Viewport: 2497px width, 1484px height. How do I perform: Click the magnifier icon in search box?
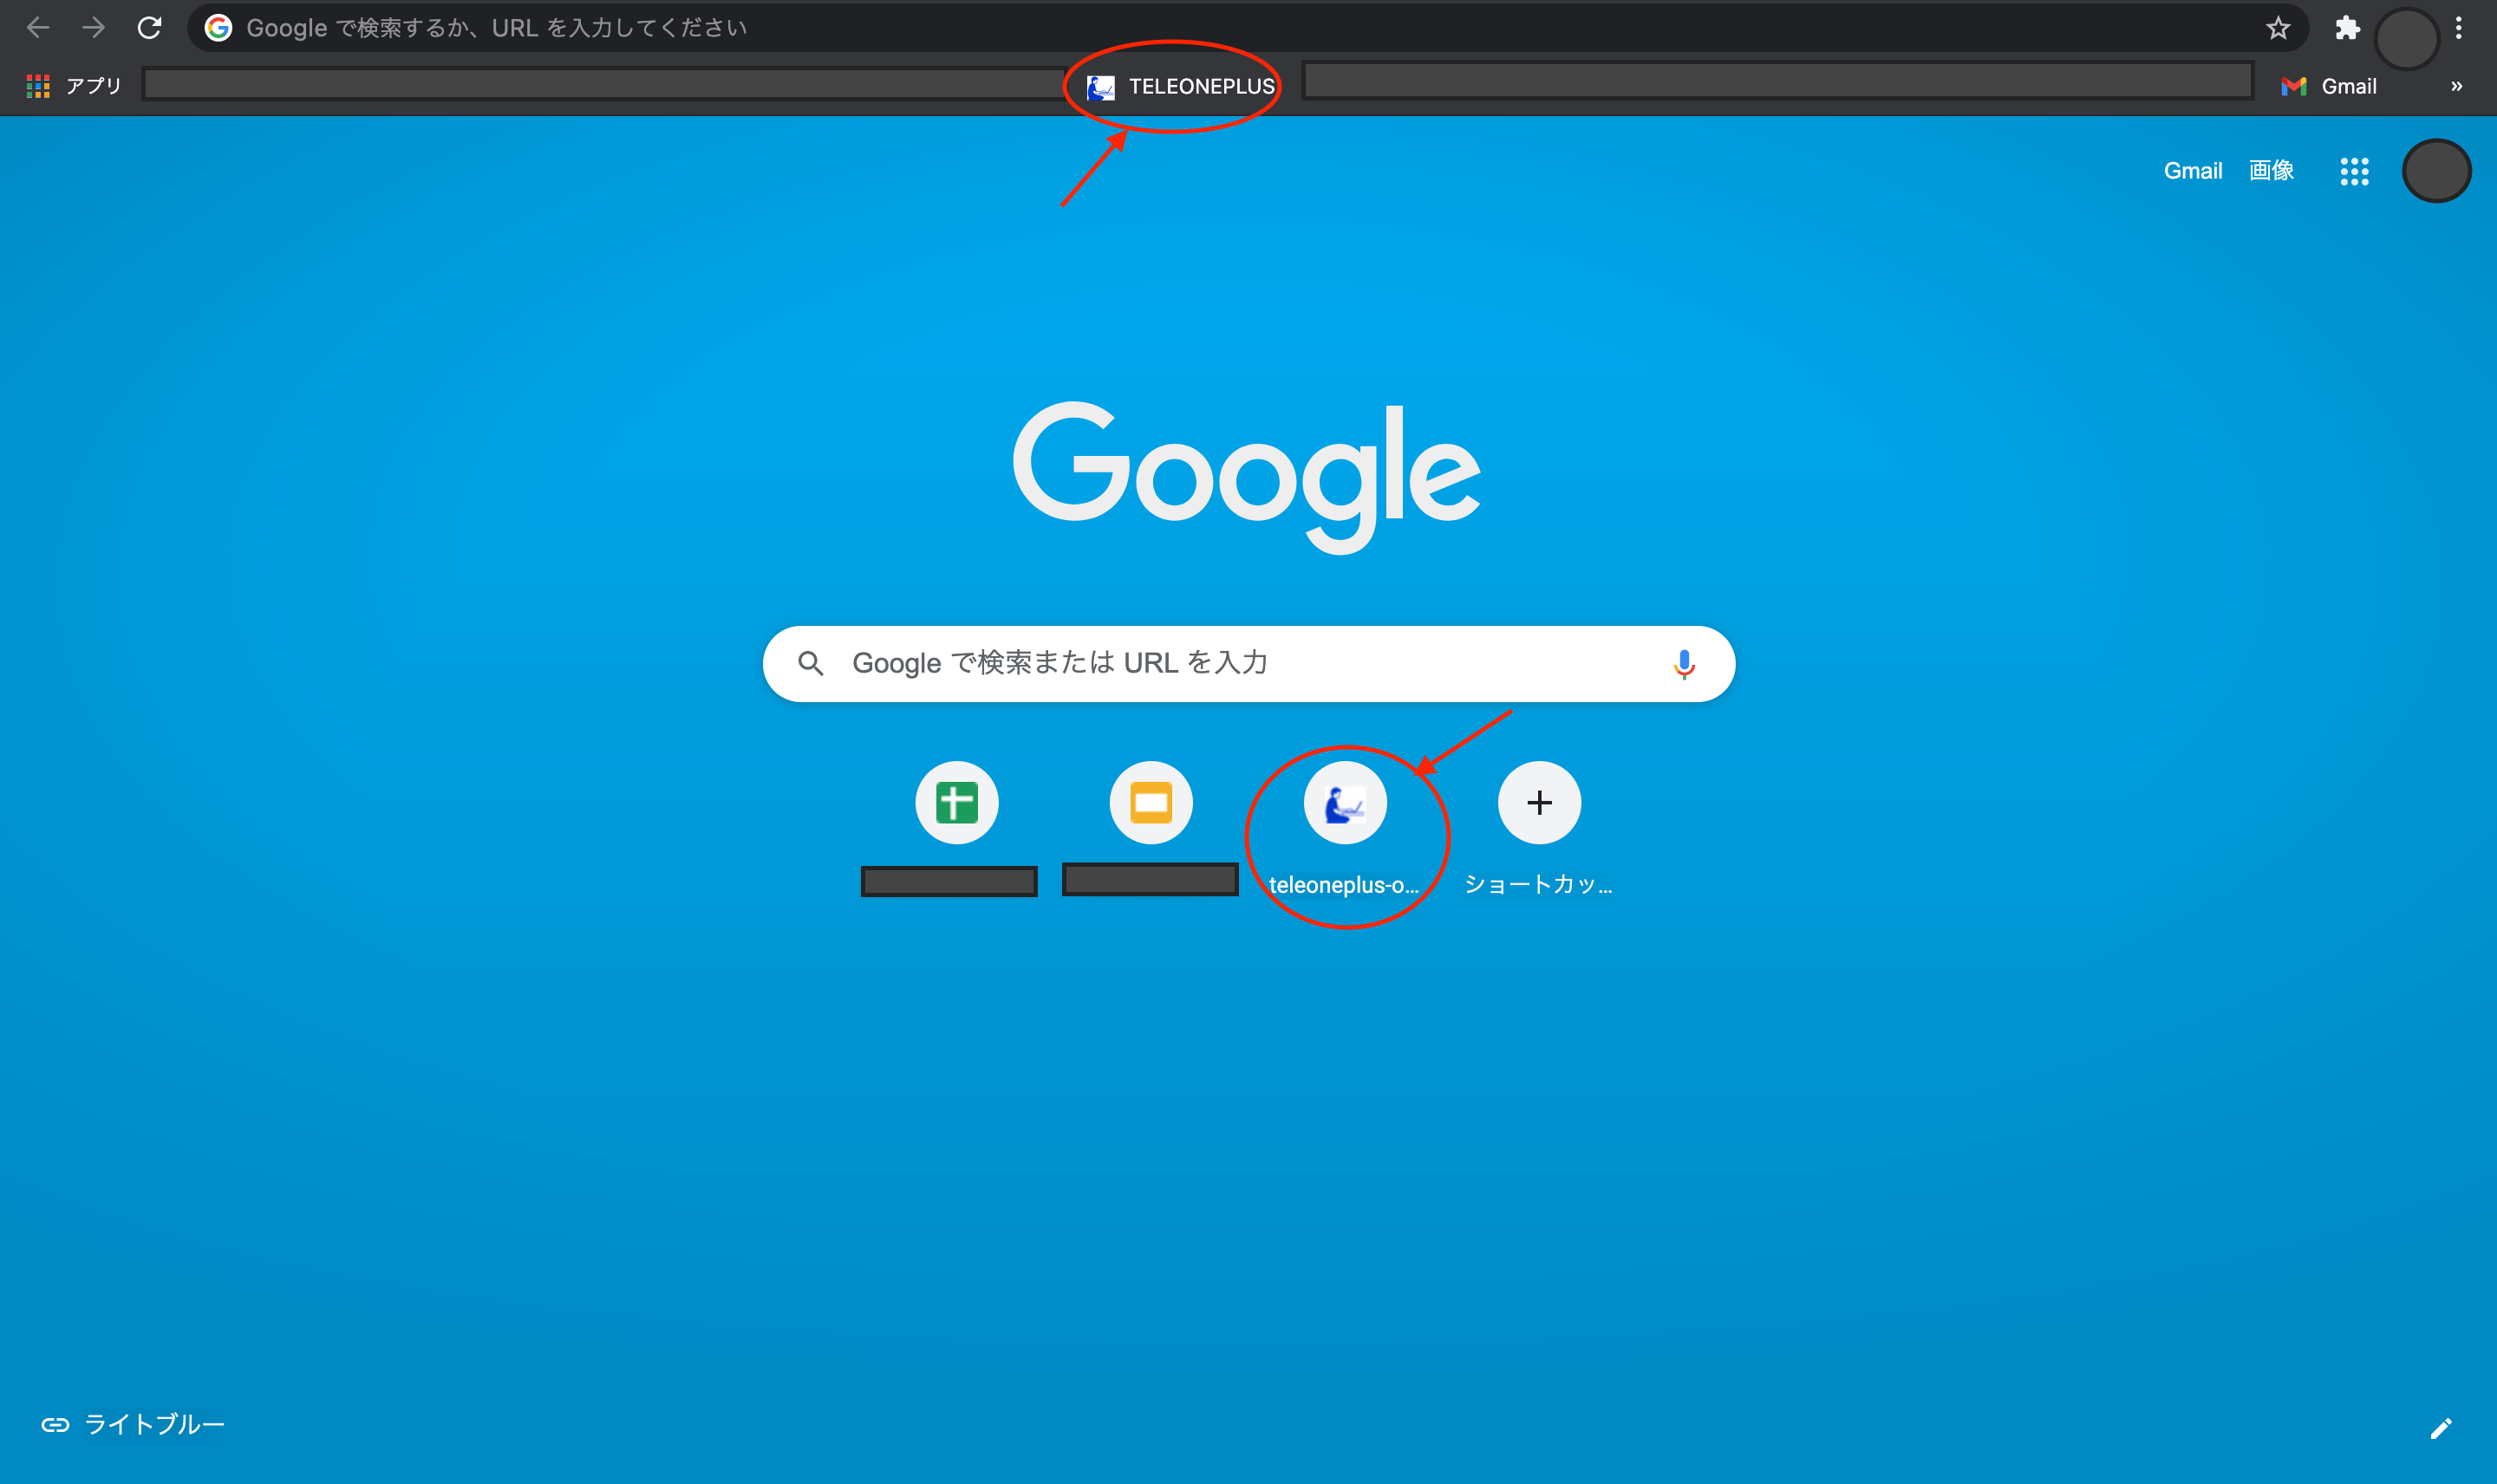coord(811,664)
